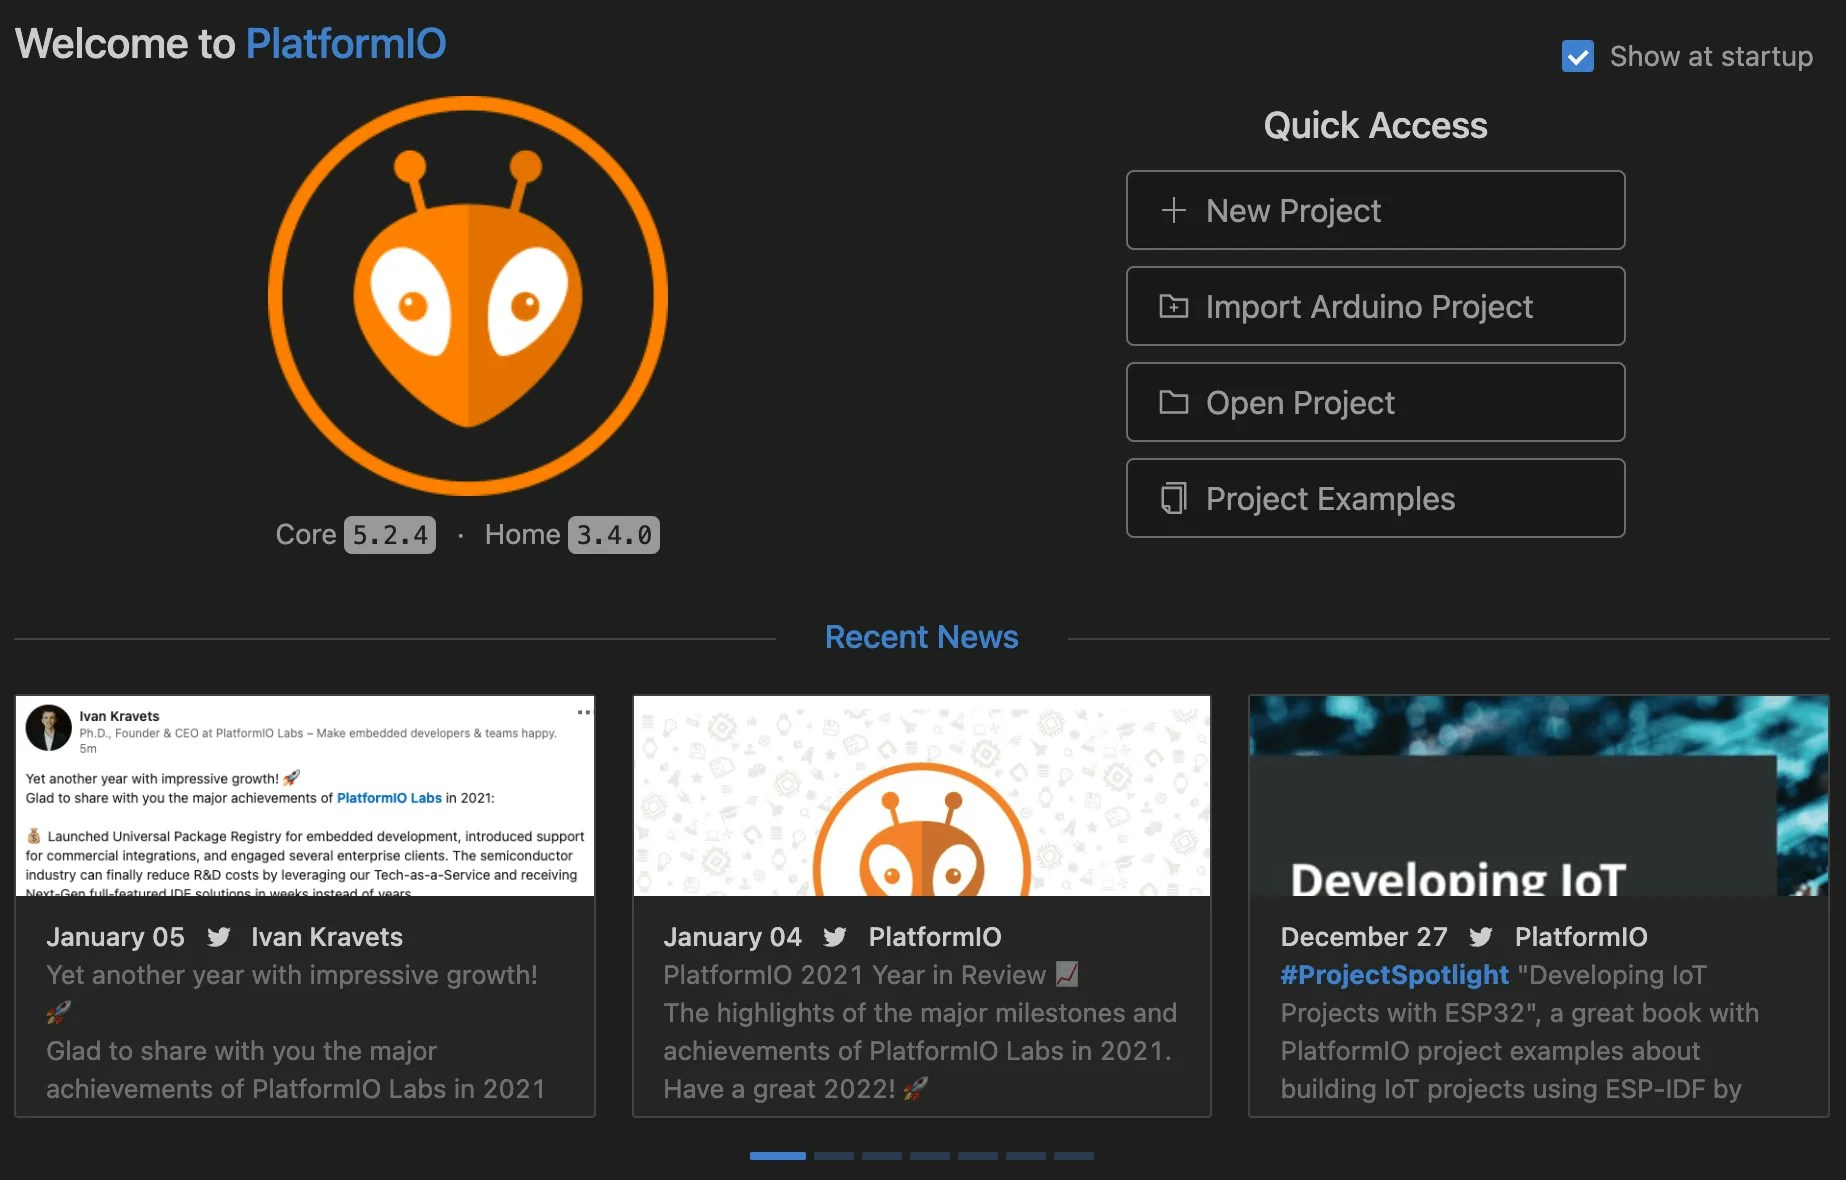Image resolution: width=1846 pixels, height=1180 pixels.
Task: Click the Twitter bird icon on Ivan Kravets post
Action: point(218,937)
